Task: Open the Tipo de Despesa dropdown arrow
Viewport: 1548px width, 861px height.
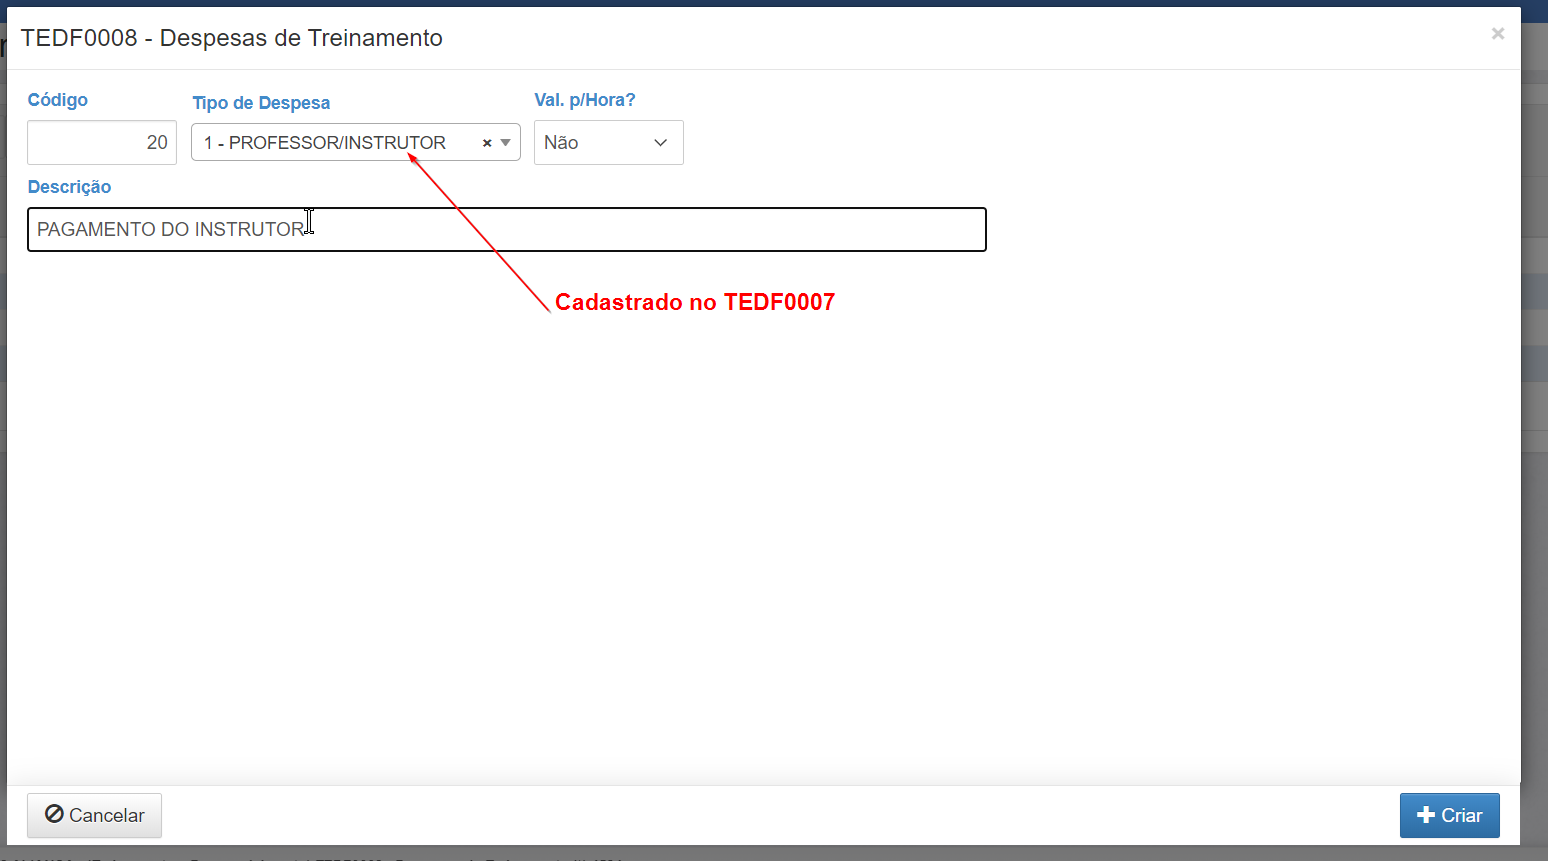Action: click(x=506, y=143)
